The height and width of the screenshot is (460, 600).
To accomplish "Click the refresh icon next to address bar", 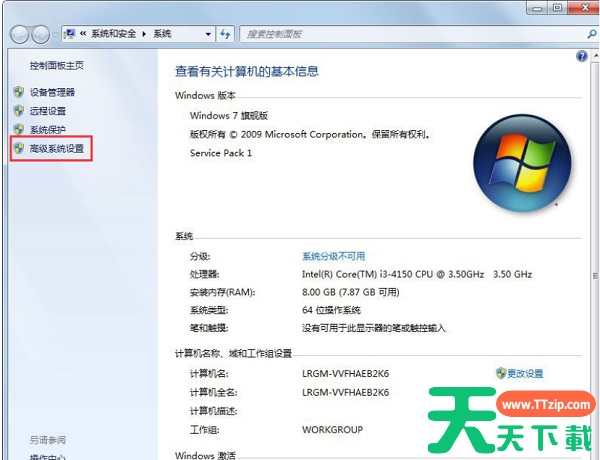I will 229,33.
